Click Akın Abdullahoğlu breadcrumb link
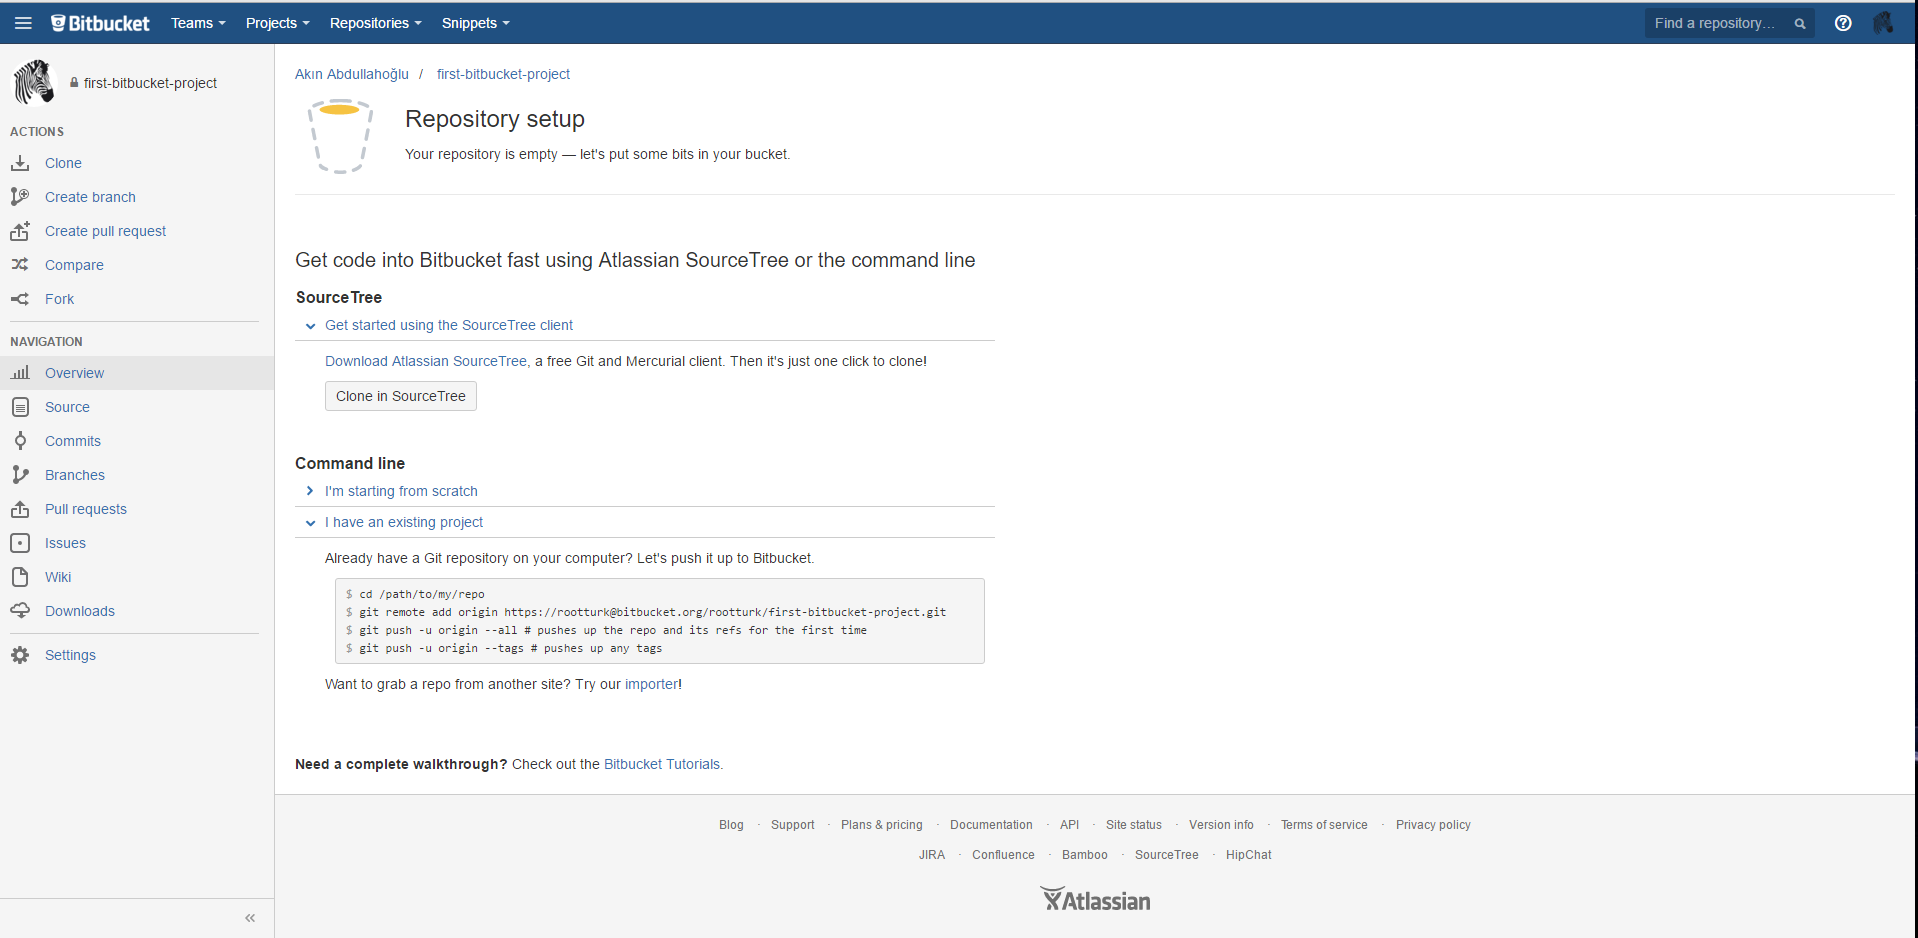Screen dimensions: 1918x938 (x=352, y=74)
